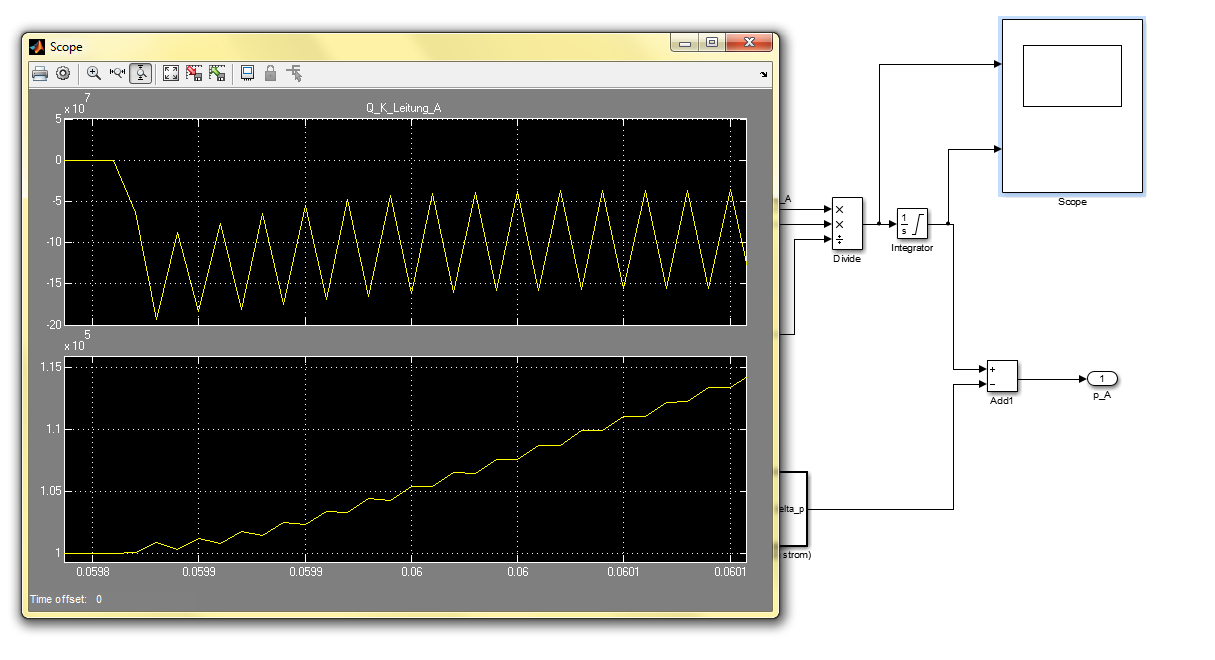Click the Autoscale axes icon
The width and height of the screenshot is (1215, 660).
[x=171, y=73]
